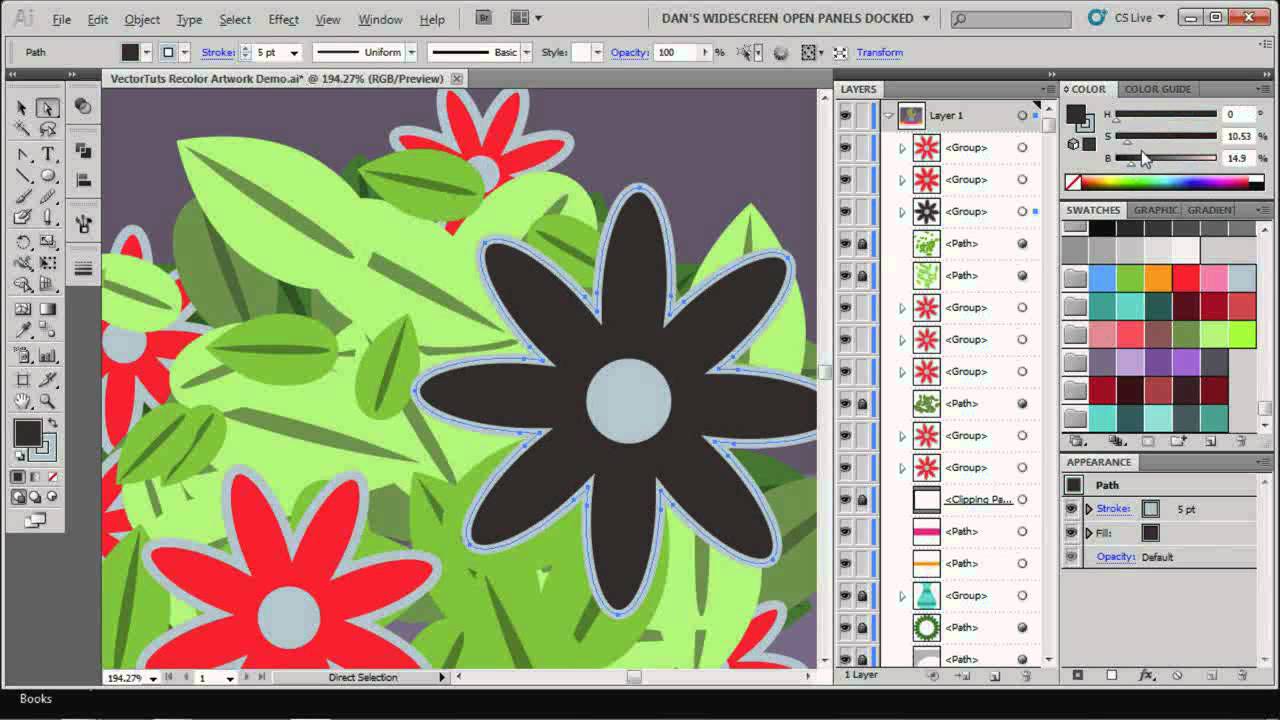Toggle Fill visibility in Appearance panel
This screenshot has height=720, width=1280.
pos(1072,533)
